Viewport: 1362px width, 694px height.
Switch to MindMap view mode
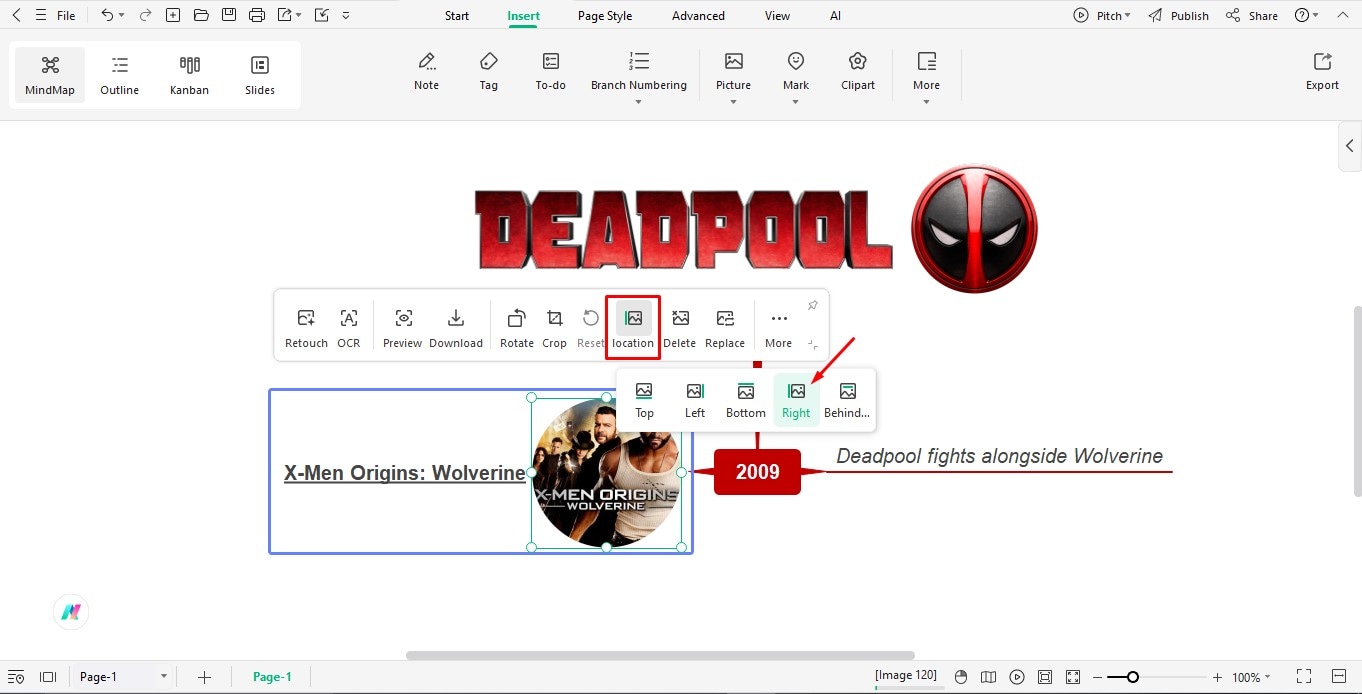pos(50,75)
